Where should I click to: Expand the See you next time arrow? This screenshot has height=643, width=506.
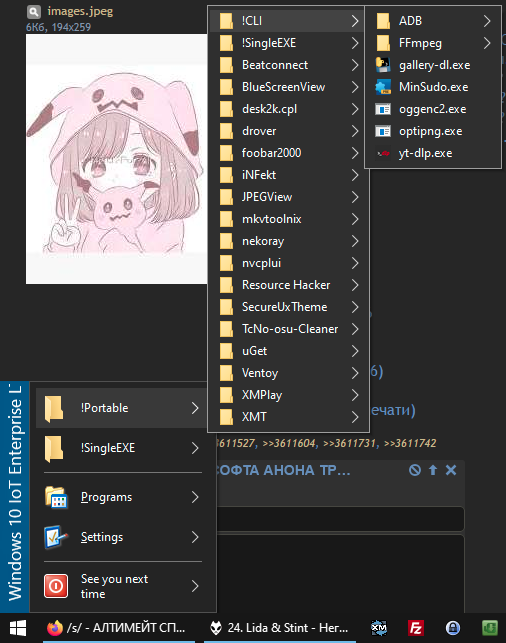tap(195, 586)
